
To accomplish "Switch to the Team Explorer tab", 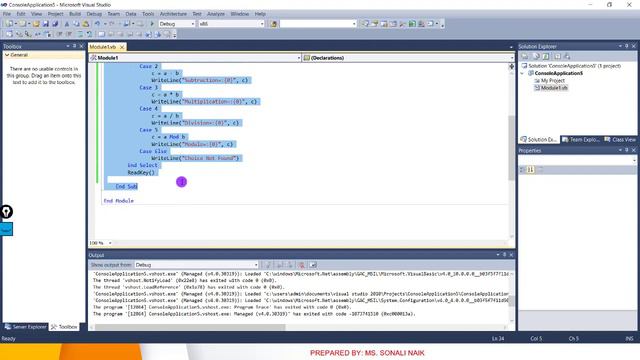I will tap(581, 140).
